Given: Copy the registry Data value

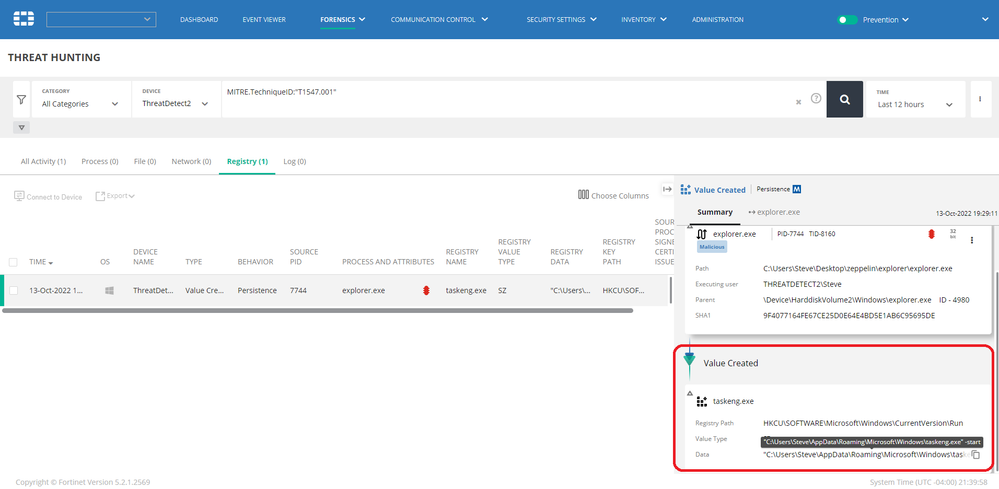Looking at the screenshot, I should [x=975, y=455].
